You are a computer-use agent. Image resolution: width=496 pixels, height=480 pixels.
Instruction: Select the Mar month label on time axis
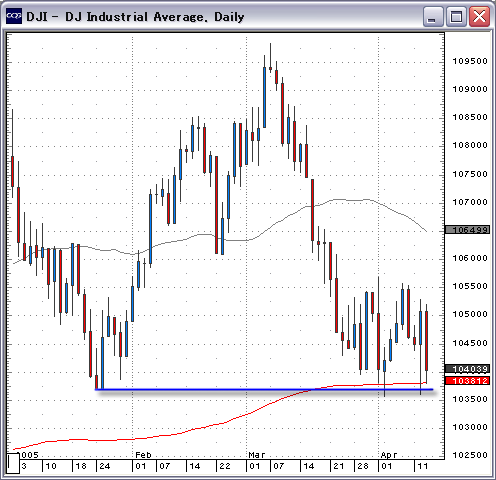click(x=257, y=455)
